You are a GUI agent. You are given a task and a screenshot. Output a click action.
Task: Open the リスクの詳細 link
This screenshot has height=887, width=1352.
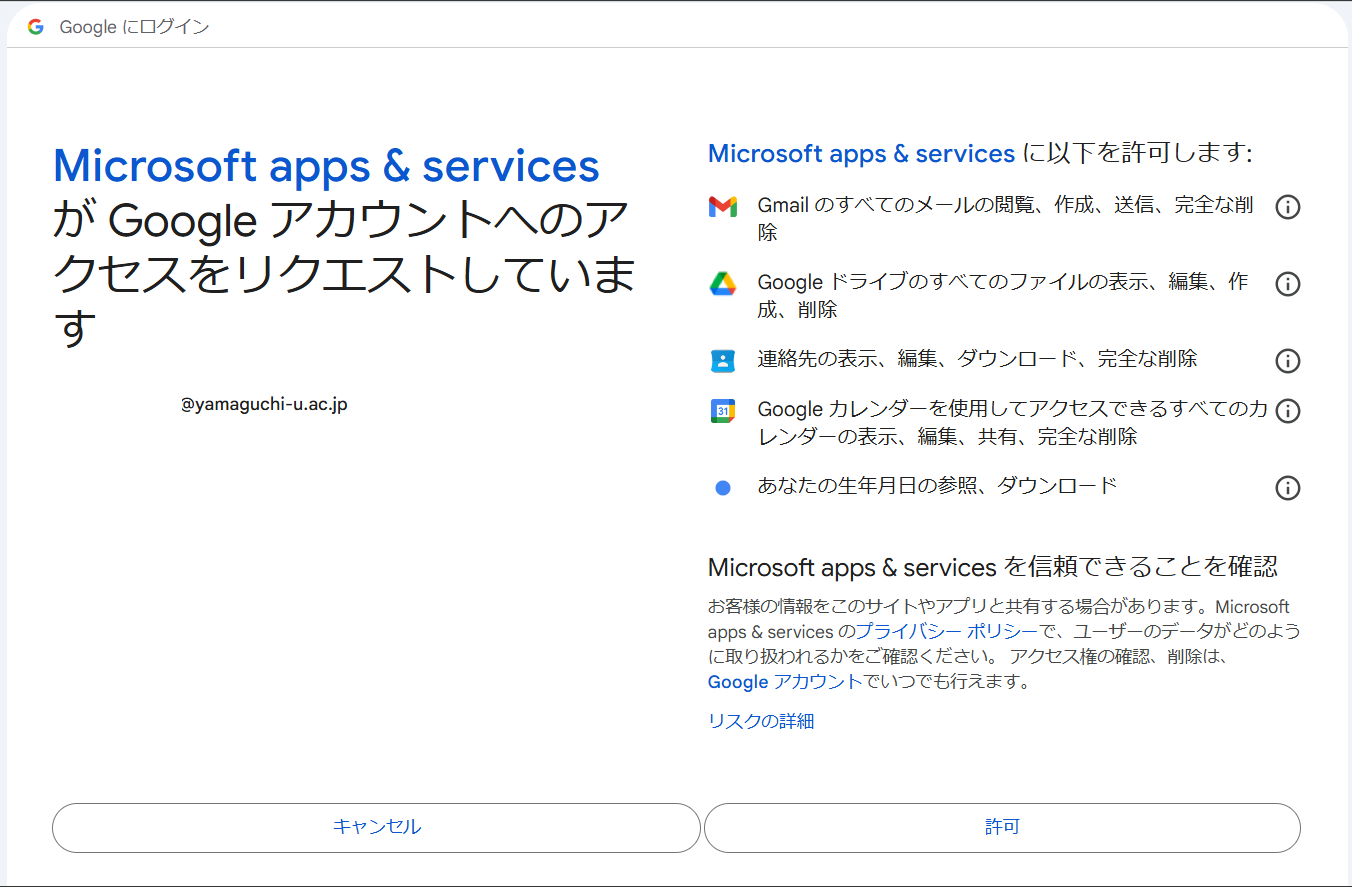tap(761, 721)
